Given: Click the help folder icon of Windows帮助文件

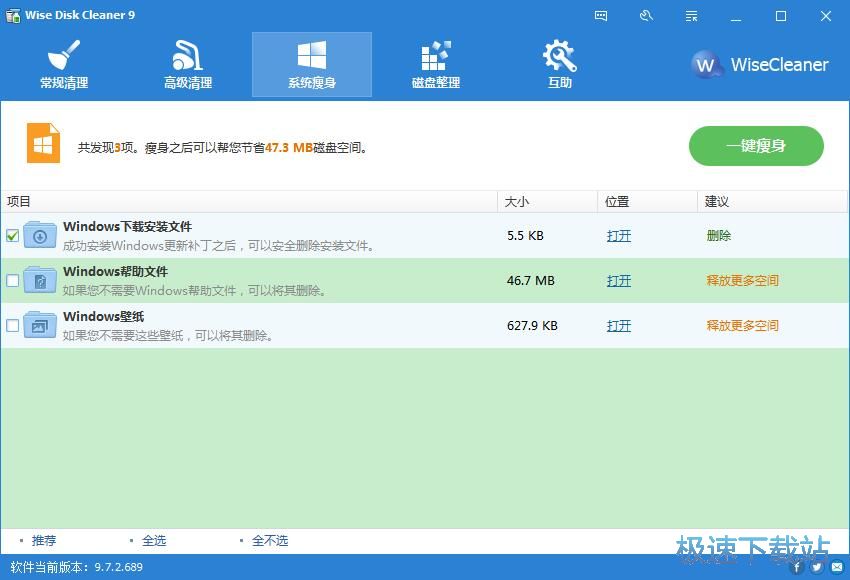Looking at the screenshot, I should [40, 280].
